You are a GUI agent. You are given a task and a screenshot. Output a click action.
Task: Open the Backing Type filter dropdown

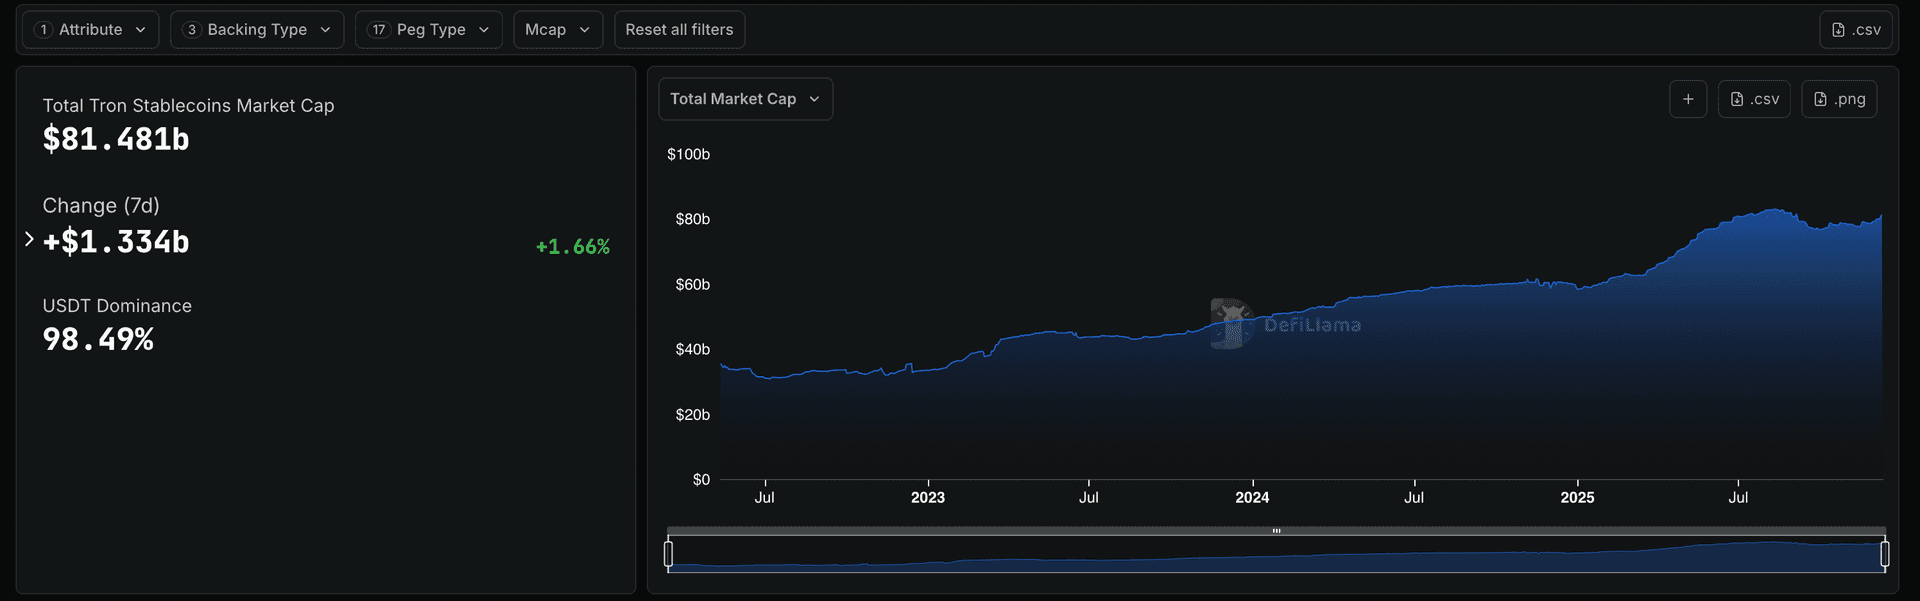click(x=257, y=30)
